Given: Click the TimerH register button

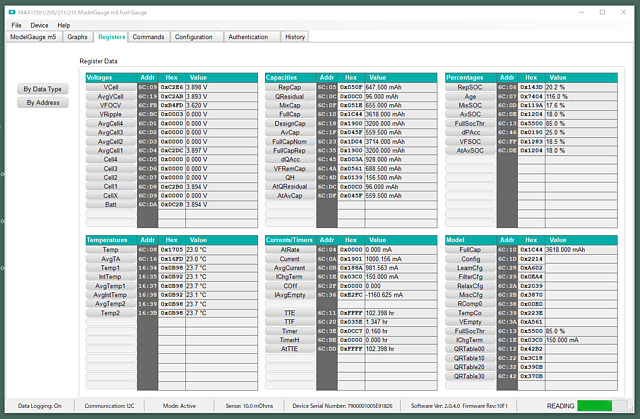Looking at the screenshot, I should tap(290, 340).
